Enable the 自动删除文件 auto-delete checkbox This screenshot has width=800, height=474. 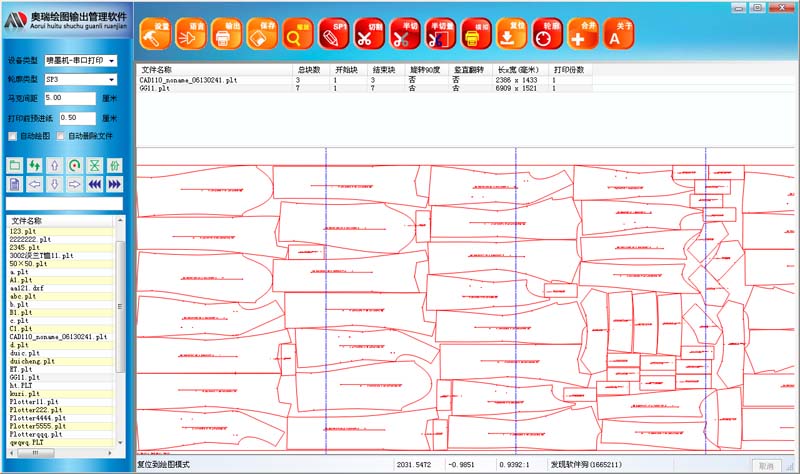coord(61,136)
